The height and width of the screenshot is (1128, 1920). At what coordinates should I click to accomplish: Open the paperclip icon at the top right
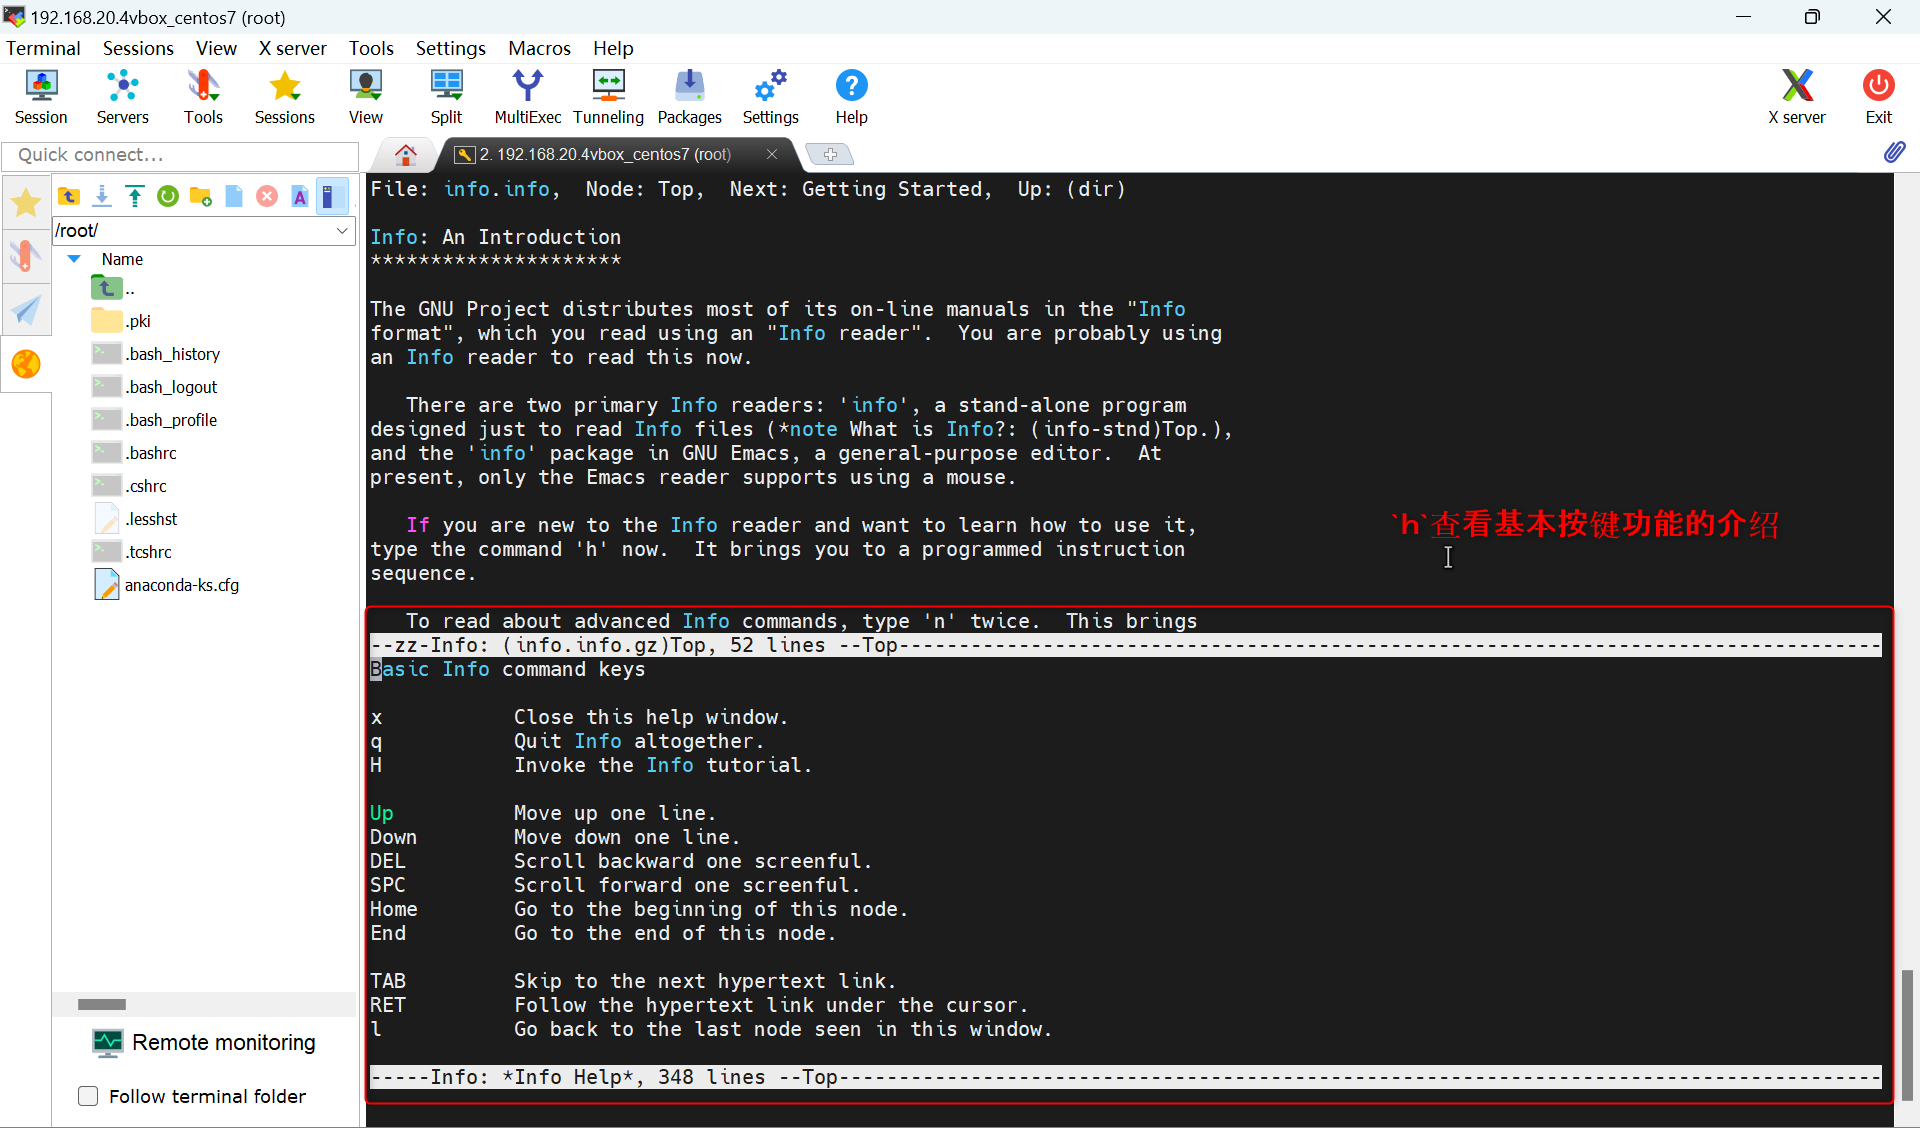tap(1894, 152)
